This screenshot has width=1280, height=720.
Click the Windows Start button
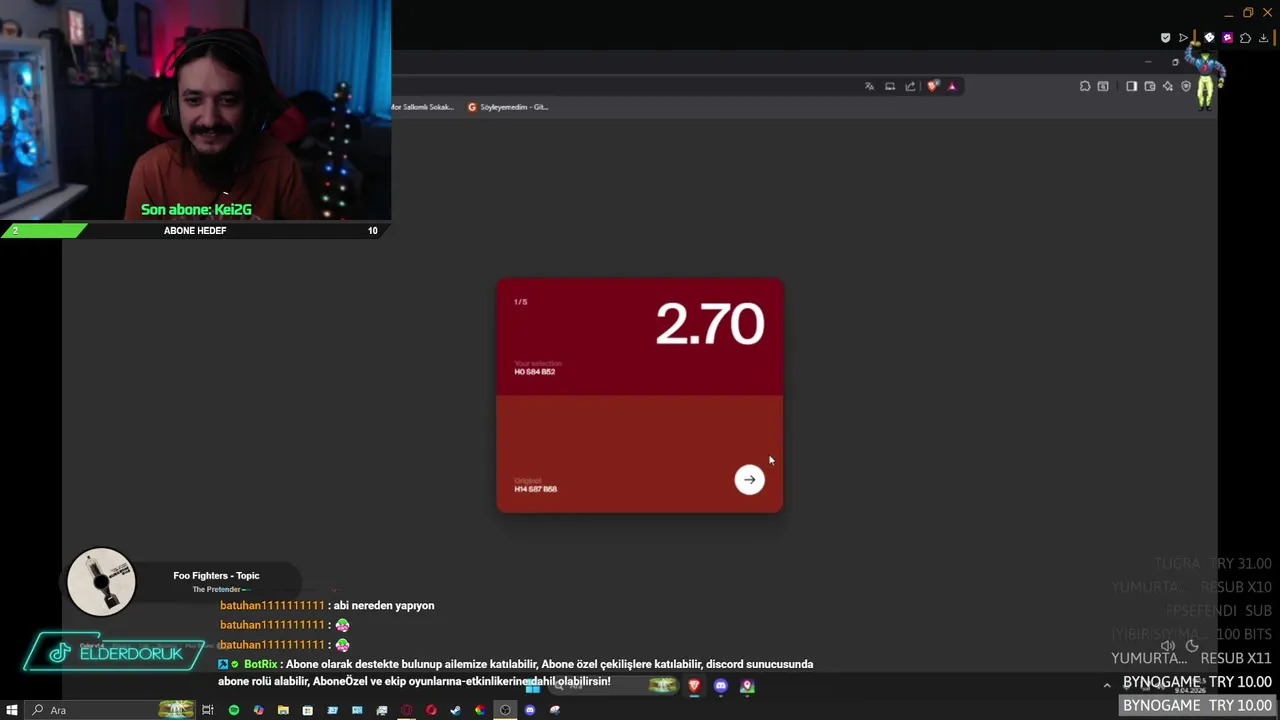click(12, 710)
